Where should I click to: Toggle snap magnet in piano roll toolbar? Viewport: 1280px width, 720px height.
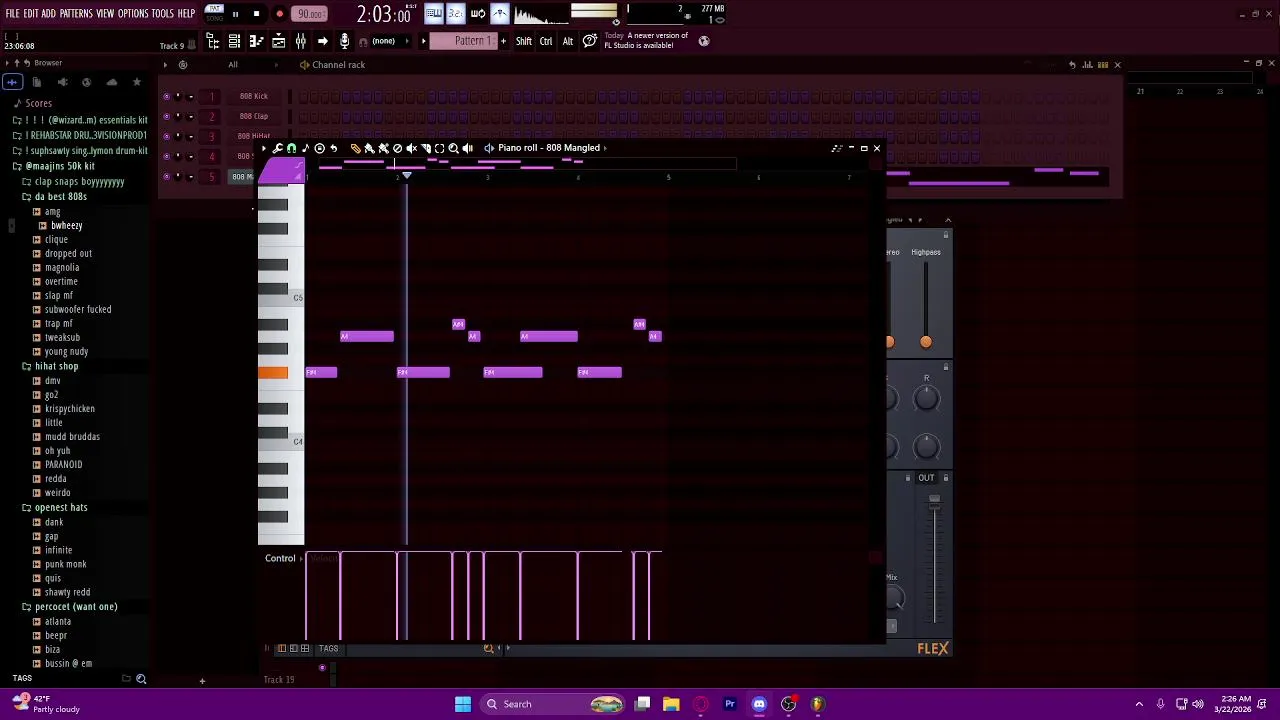[291, 148]
